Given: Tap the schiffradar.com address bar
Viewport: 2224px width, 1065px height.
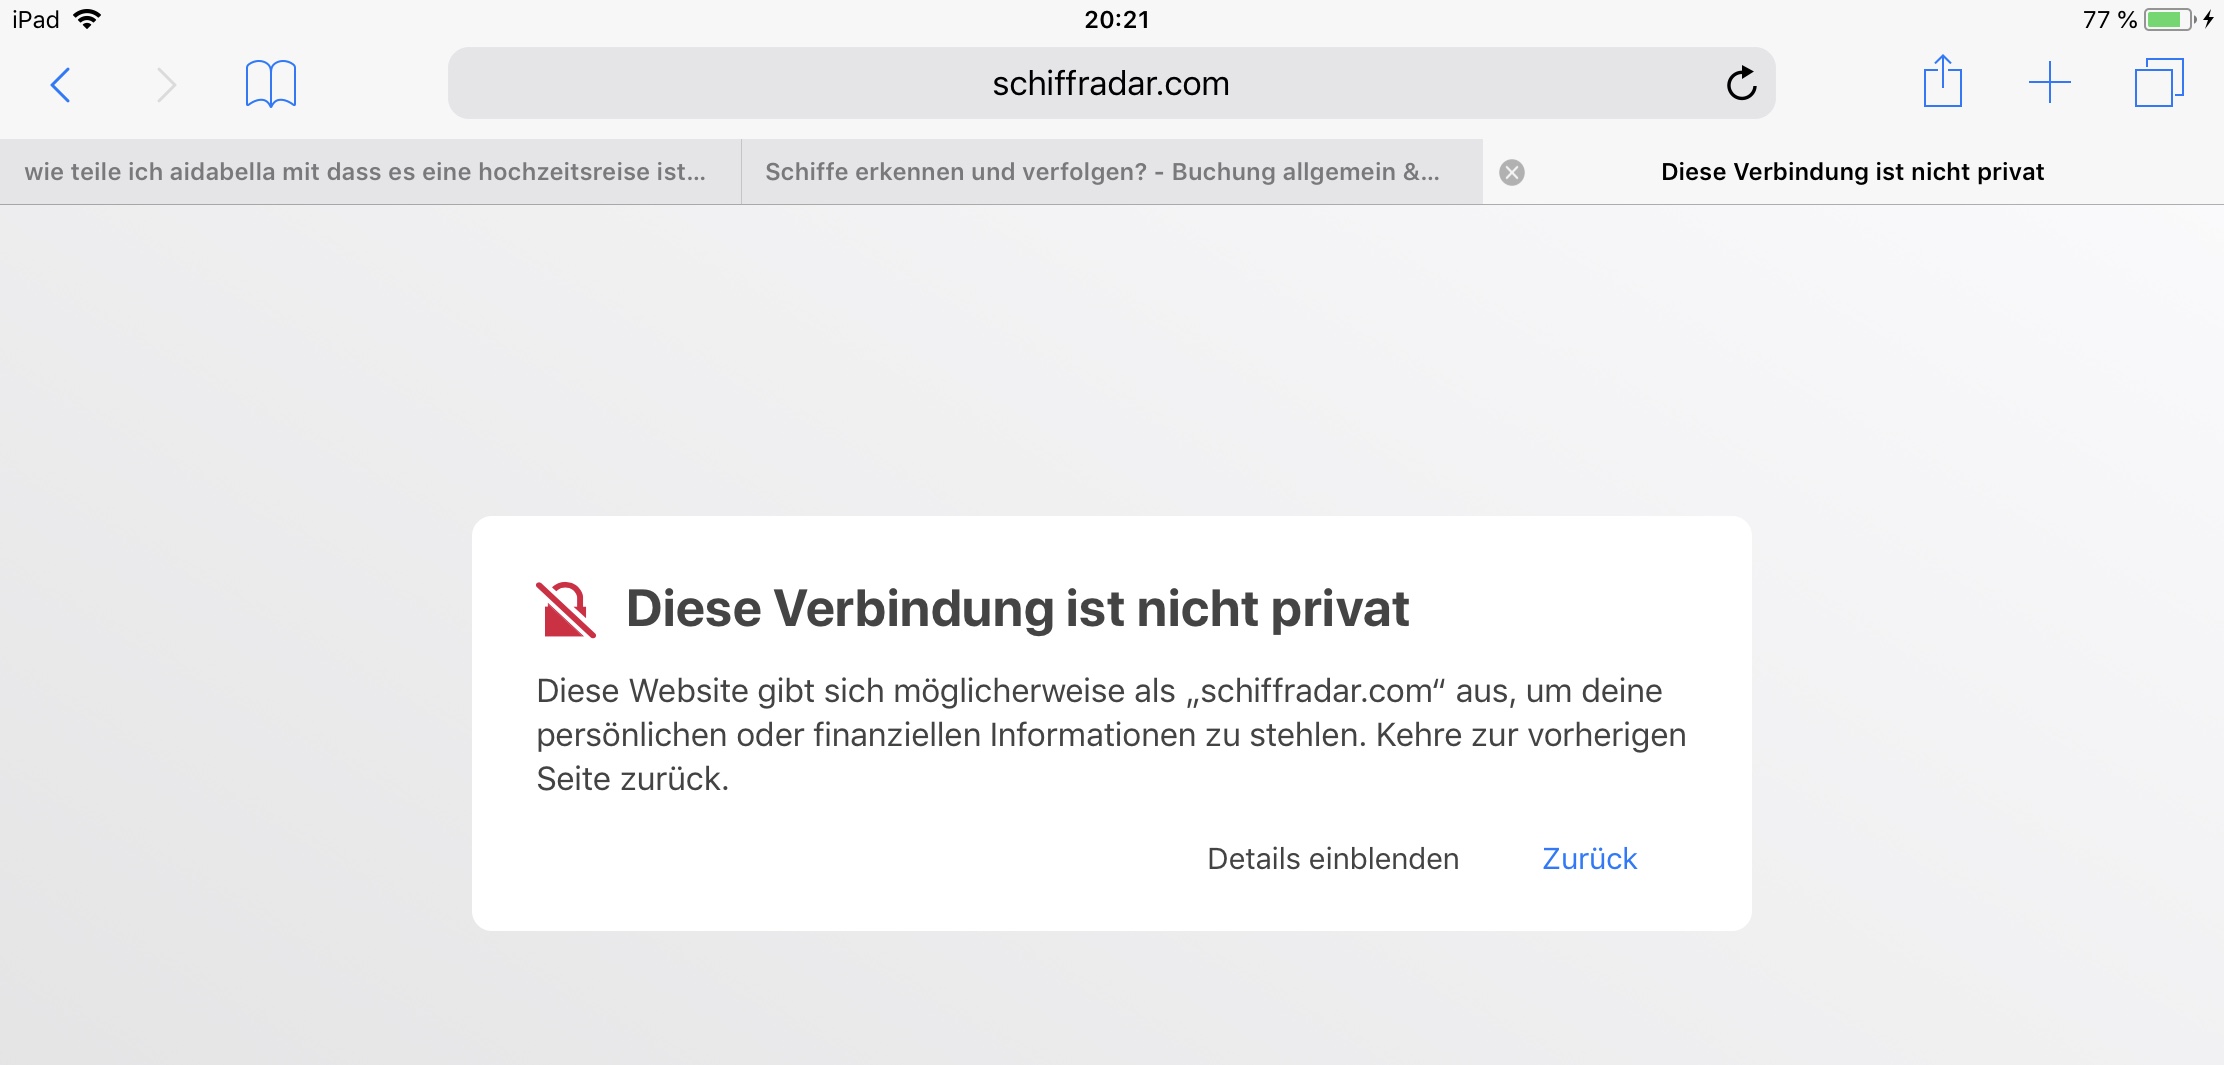Looking at the screenshot, I should coord(1110,84).
